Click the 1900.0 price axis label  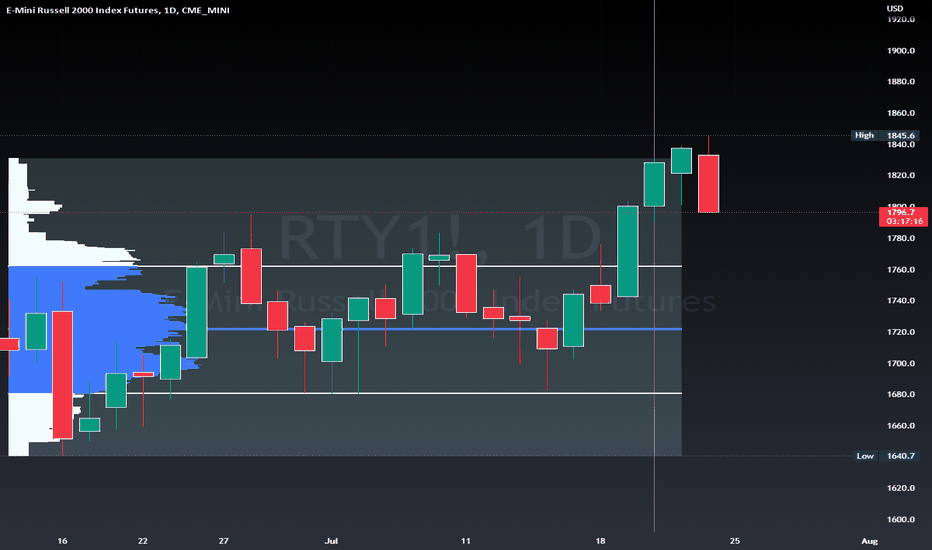click(900, 51)
